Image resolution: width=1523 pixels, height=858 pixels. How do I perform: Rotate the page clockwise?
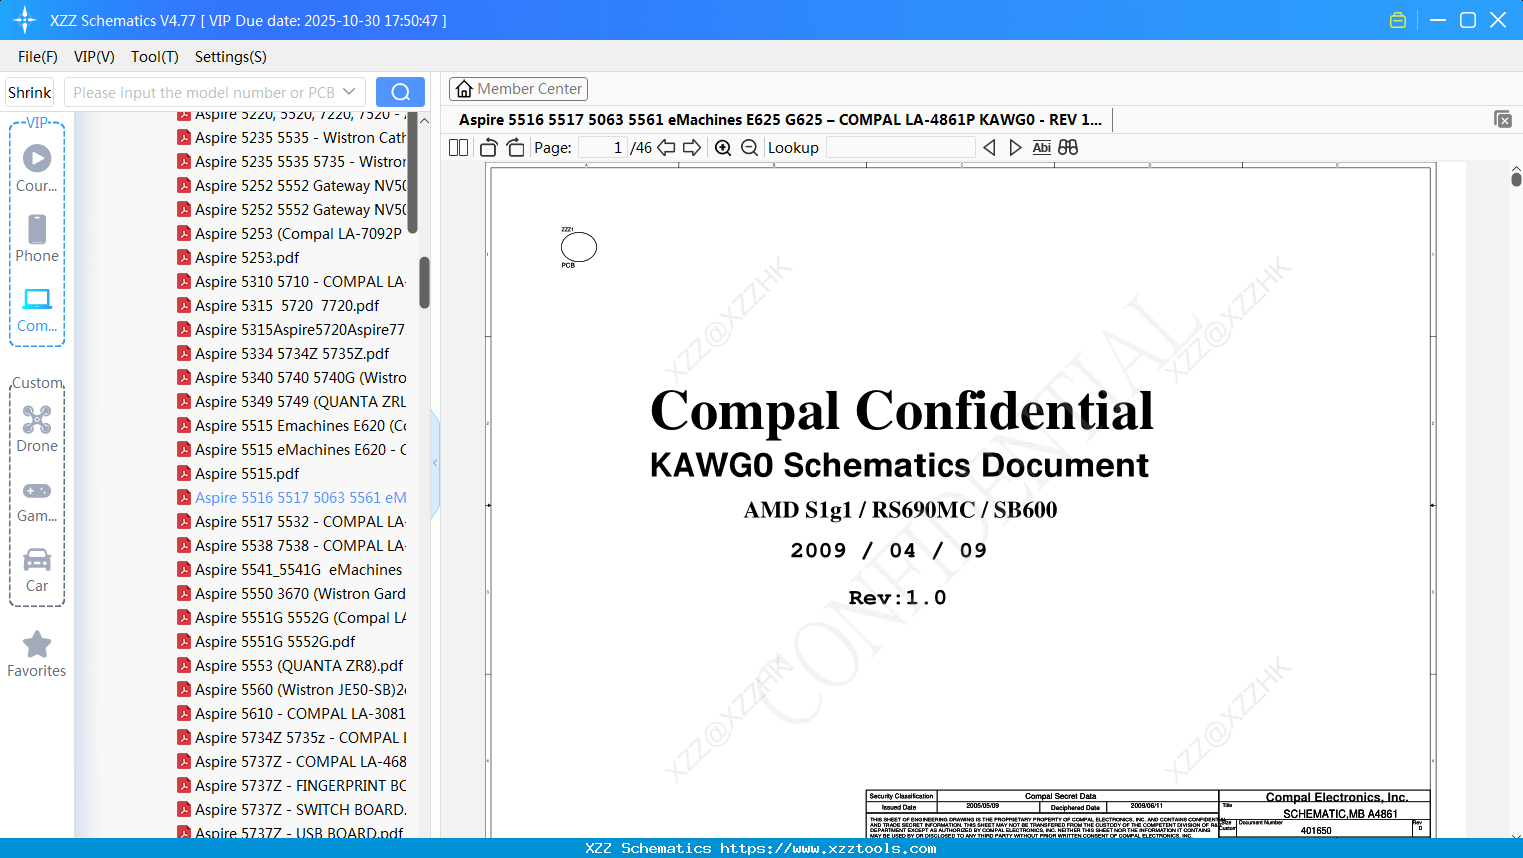pos(515,148)
